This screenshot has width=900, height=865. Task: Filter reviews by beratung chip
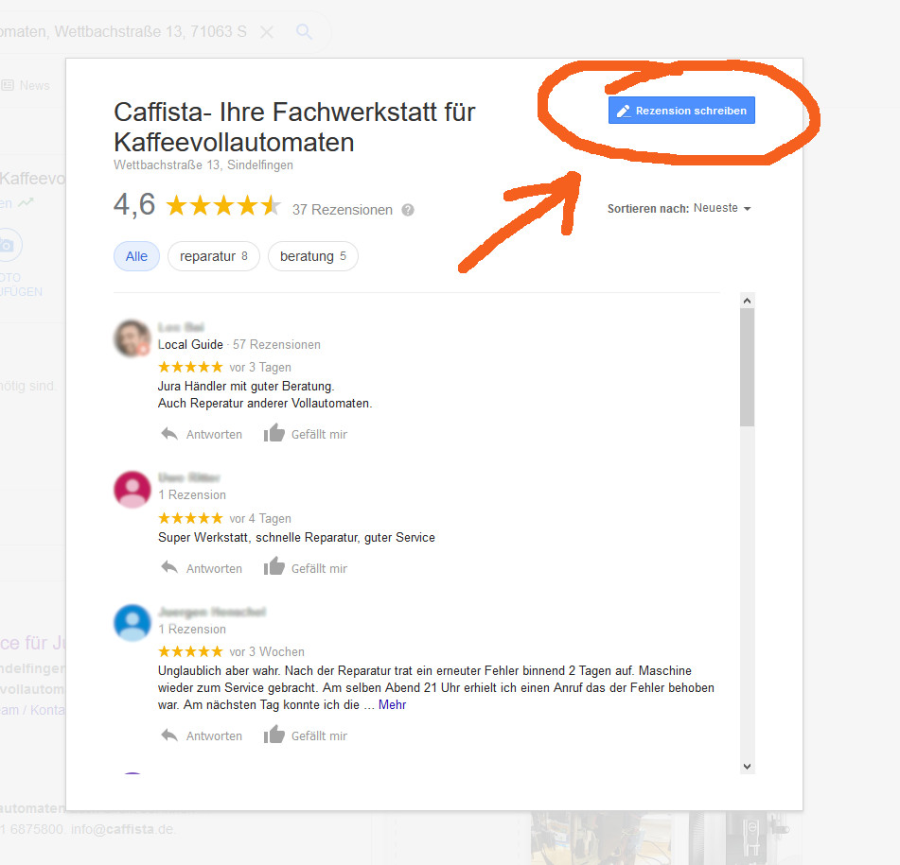(x=313, y=256)
